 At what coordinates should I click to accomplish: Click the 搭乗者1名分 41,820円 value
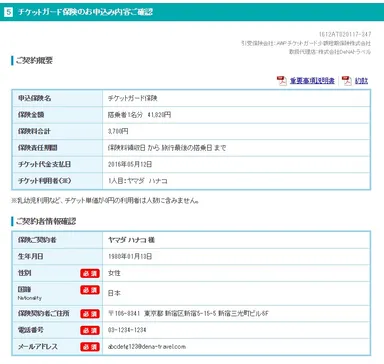[x=139, y=115]
